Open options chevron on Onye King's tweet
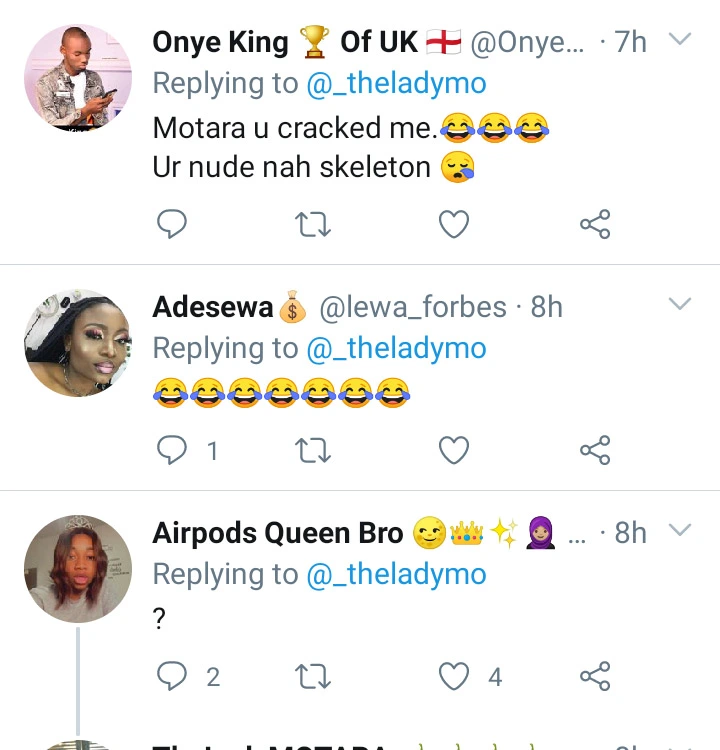 point(679,41)
